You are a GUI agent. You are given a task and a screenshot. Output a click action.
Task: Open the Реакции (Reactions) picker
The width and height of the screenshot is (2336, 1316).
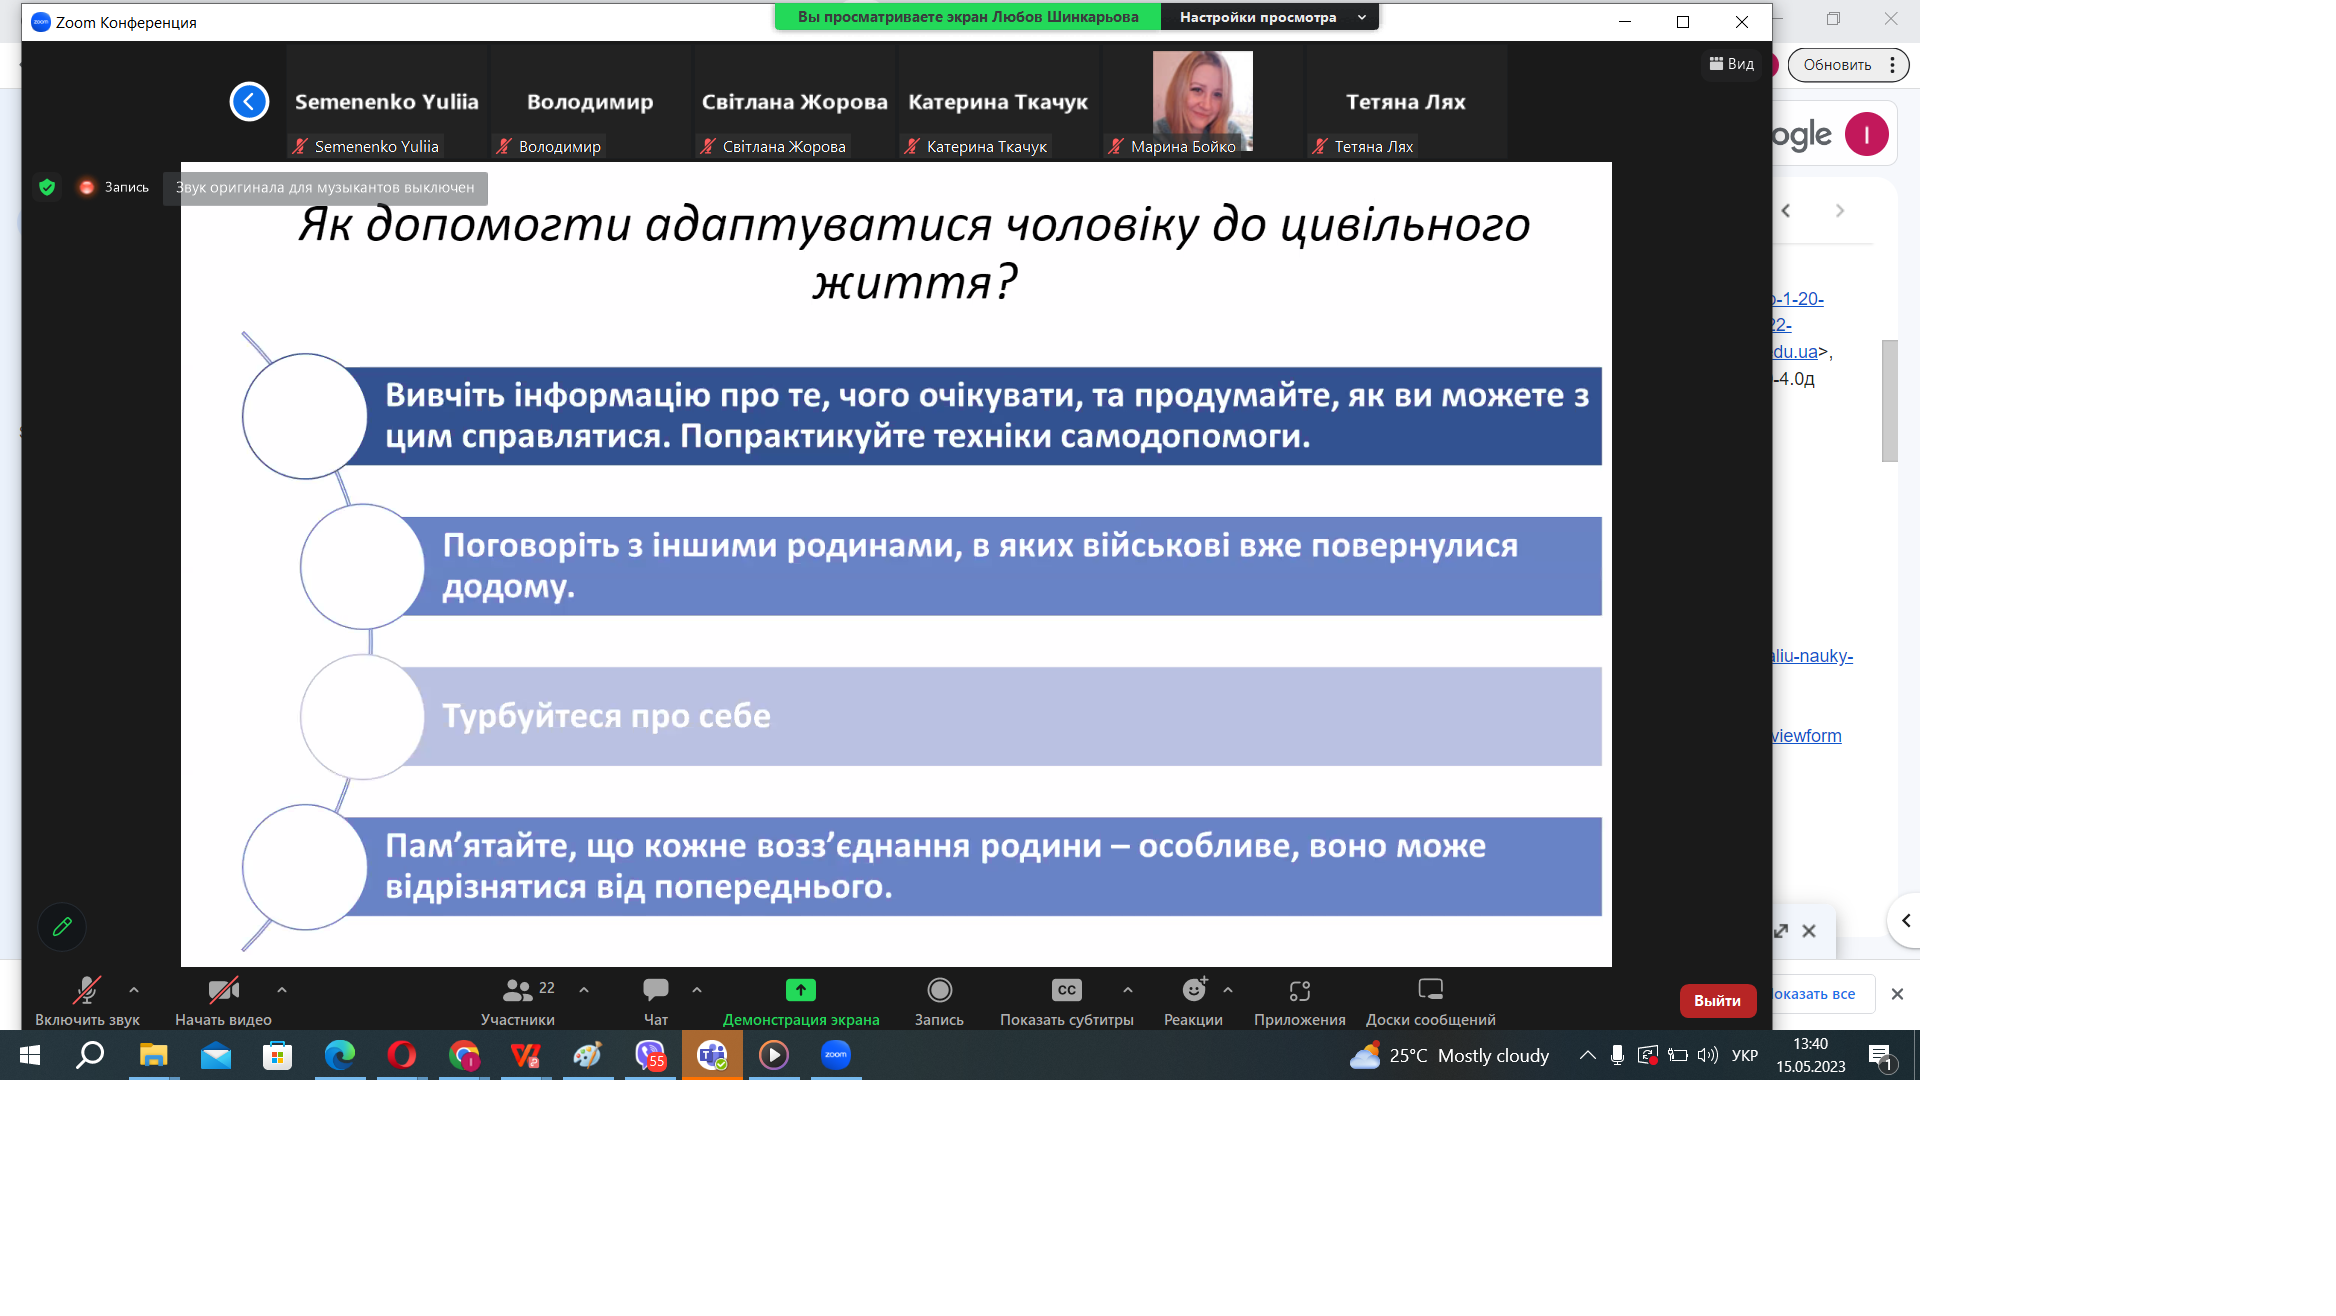click(1194, 1000)
